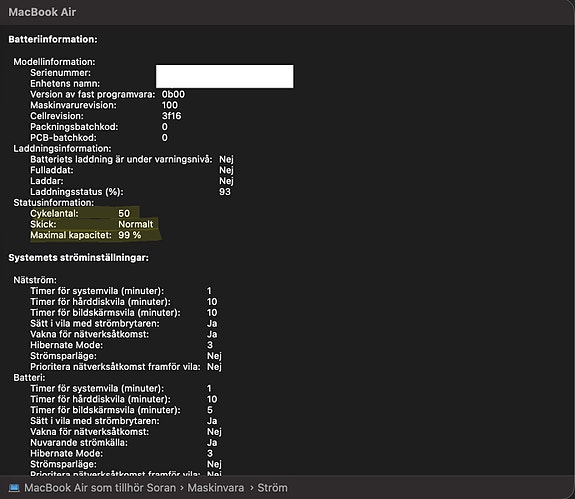This screenshot has width=575, height=499.
Task: Click the Maximal kapacitet 99 % value
Action: (x=129, y=235)
